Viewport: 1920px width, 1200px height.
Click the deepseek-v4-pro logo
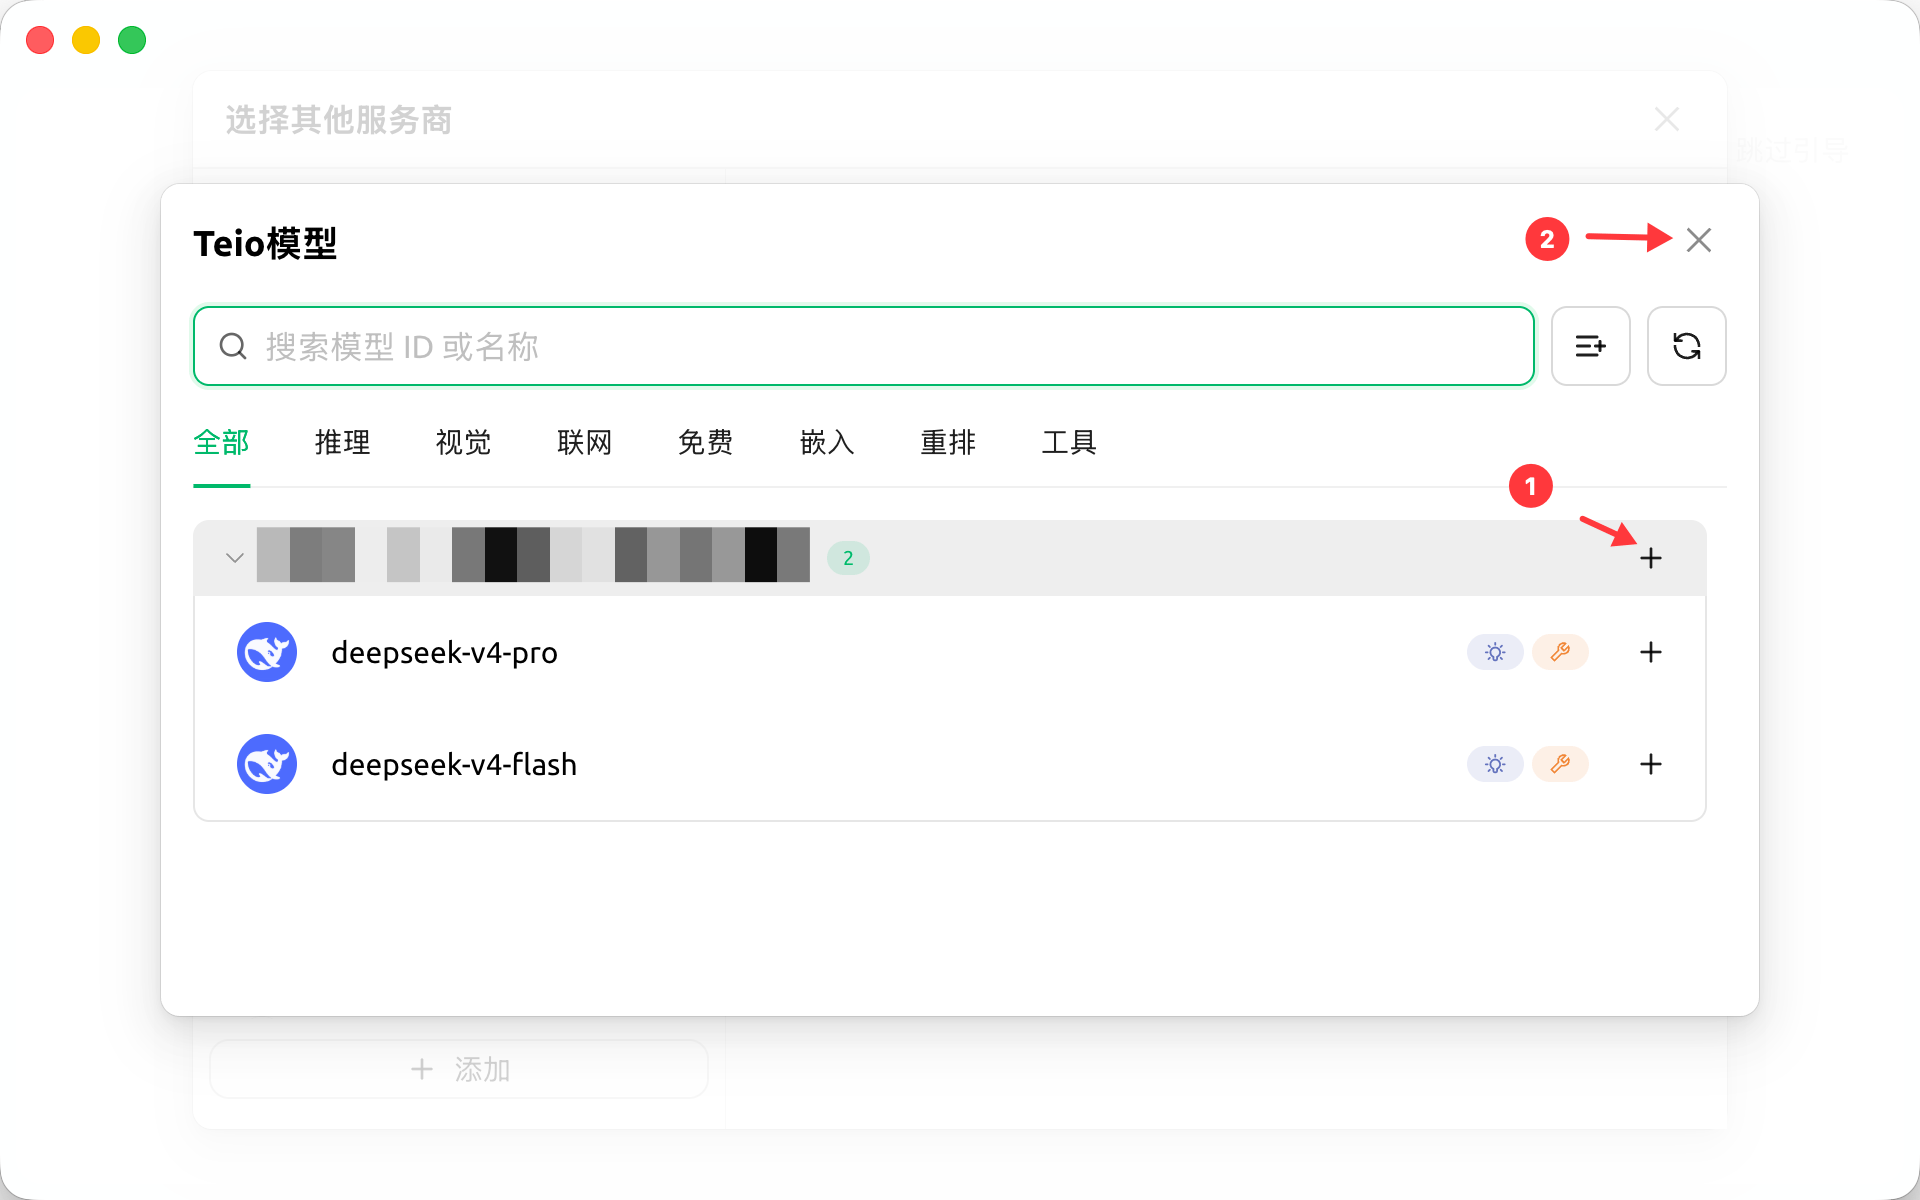[267, 652]
